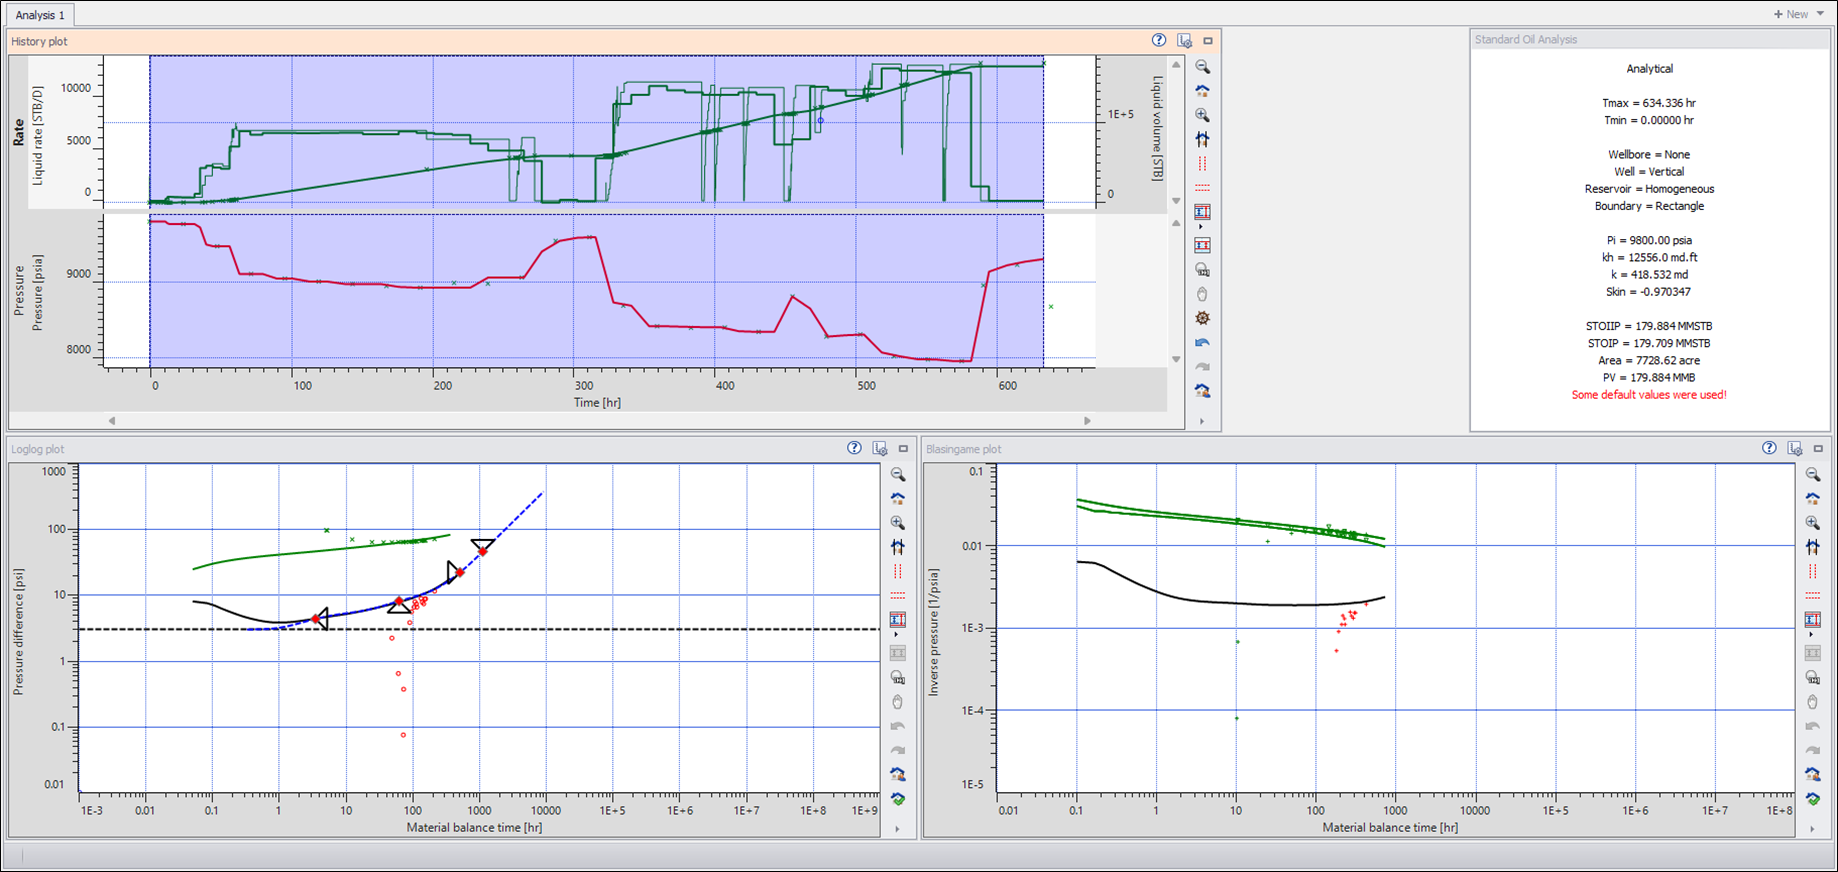
Task: Open dropdown under layout icon in Loglog toolbar
Action: 897,635
